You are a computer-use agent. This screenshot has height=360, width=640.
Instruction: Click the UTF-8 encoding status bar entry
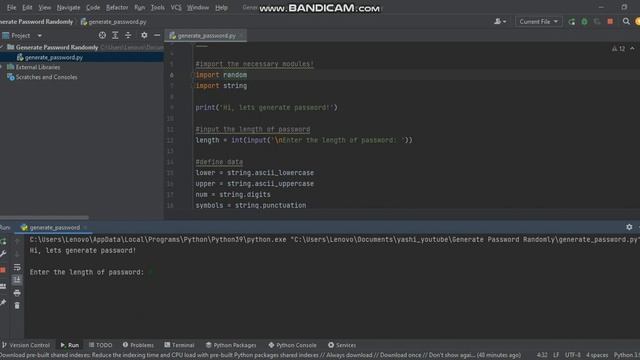[572, 355]
